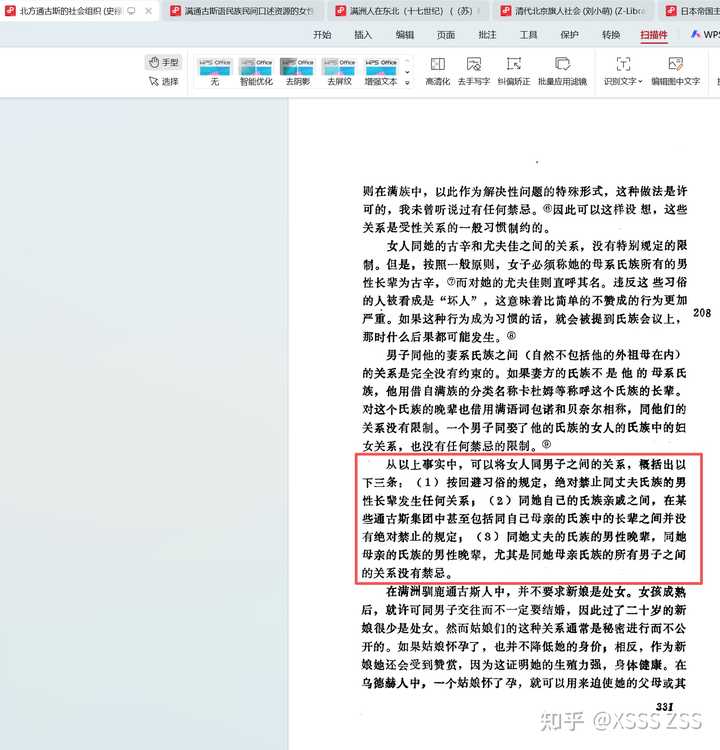Select the 手型 hand tool
The height and width of the screenshot is (750, 720).
pyautogui.click(x=163, y=62)
